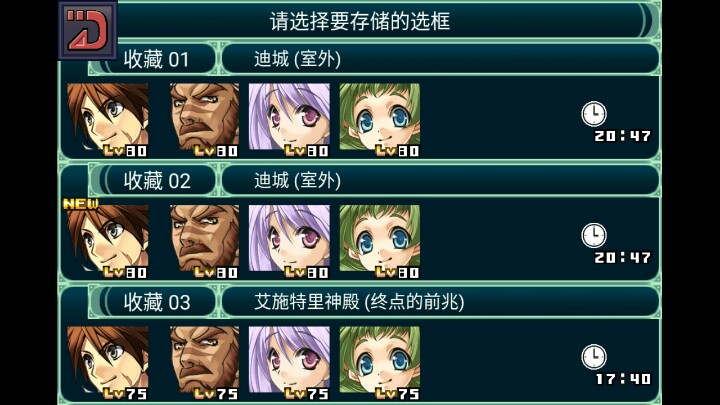Click the 请选择要存储的选框 title header

click(x=360, y=21)
